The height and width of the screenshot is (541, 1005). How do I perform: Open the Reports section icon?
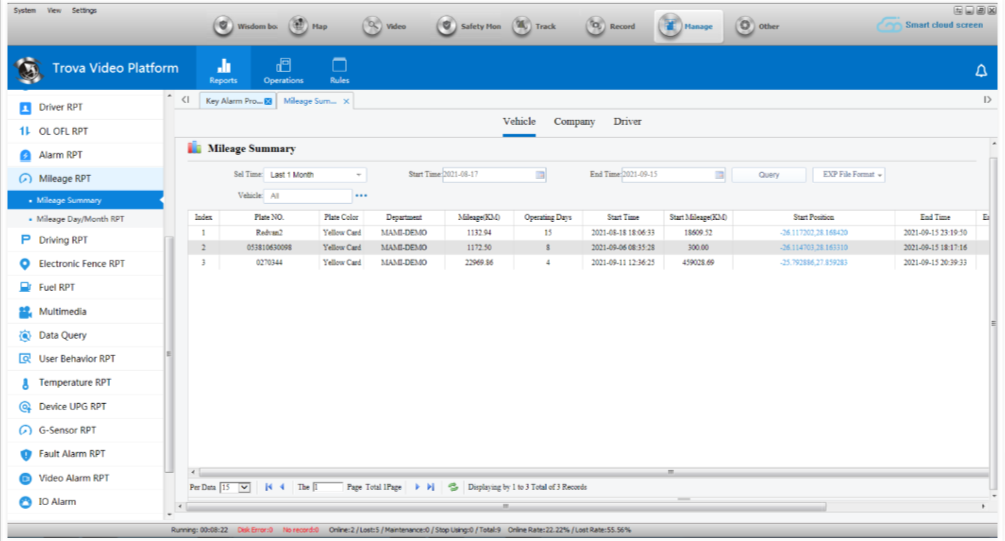tap(223, 68)
